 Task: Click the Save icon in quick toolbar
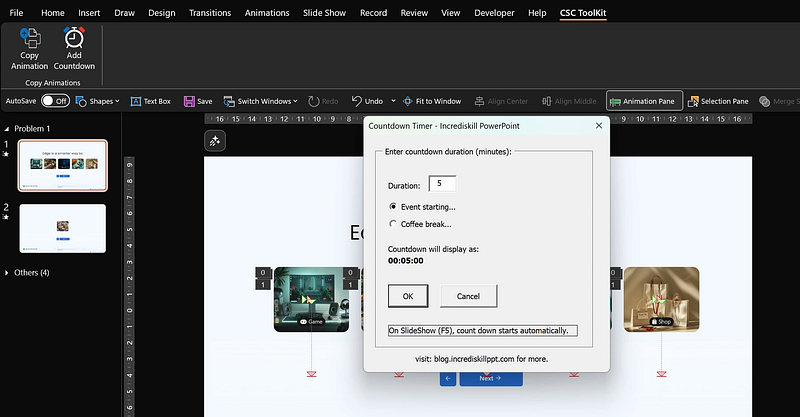[189, 101]
